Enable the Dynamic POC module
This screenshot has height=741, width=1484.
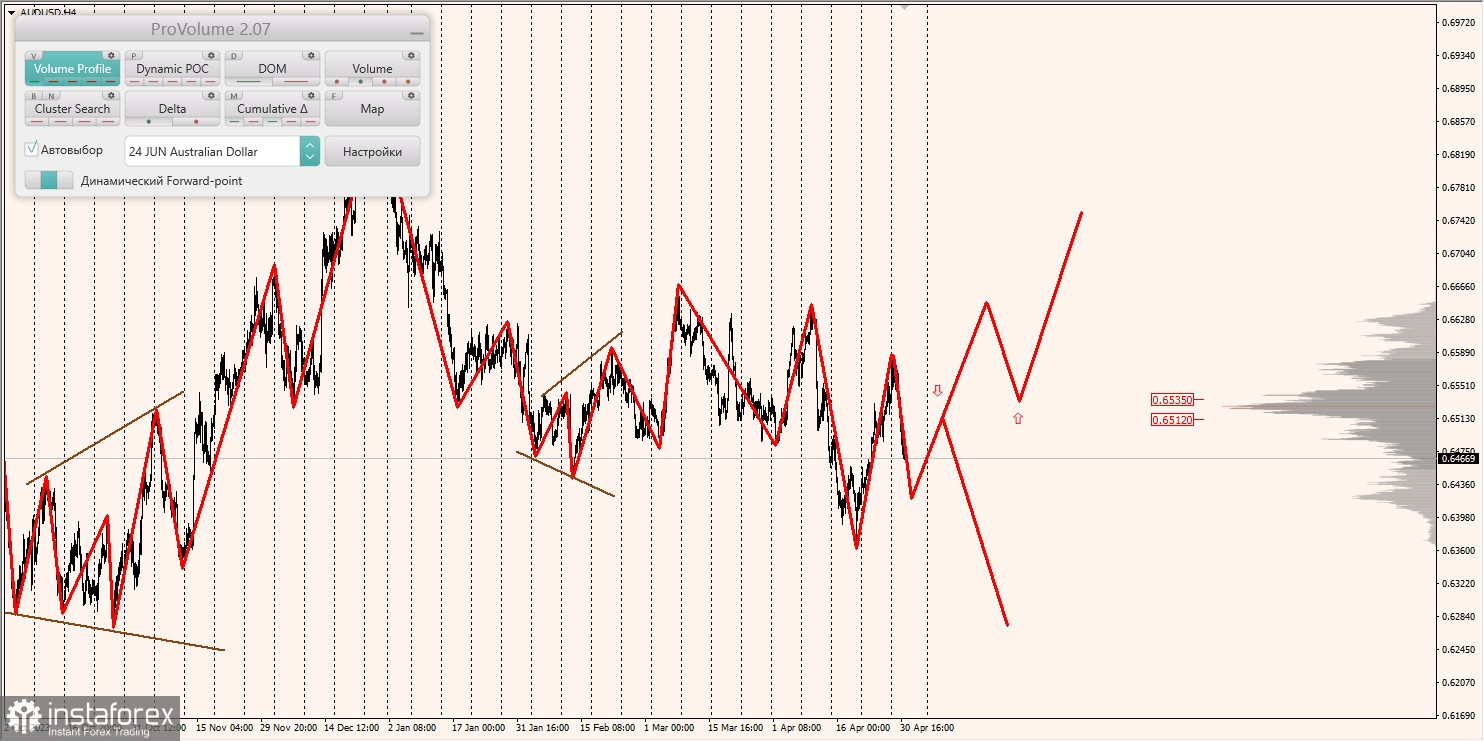tap(172, 68)
